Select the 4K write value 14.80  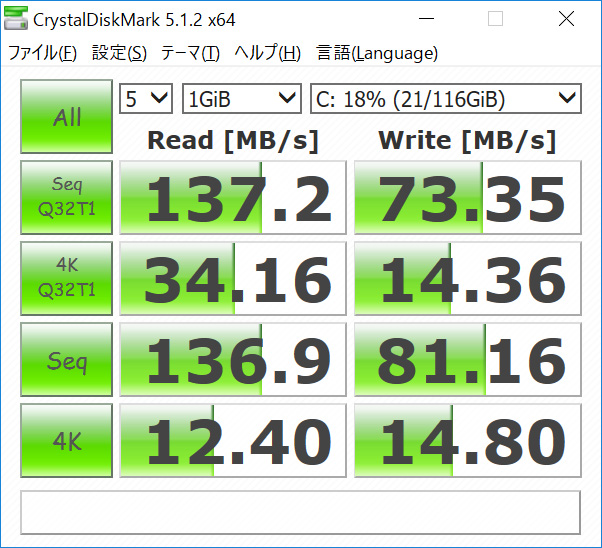pos(468,440)
